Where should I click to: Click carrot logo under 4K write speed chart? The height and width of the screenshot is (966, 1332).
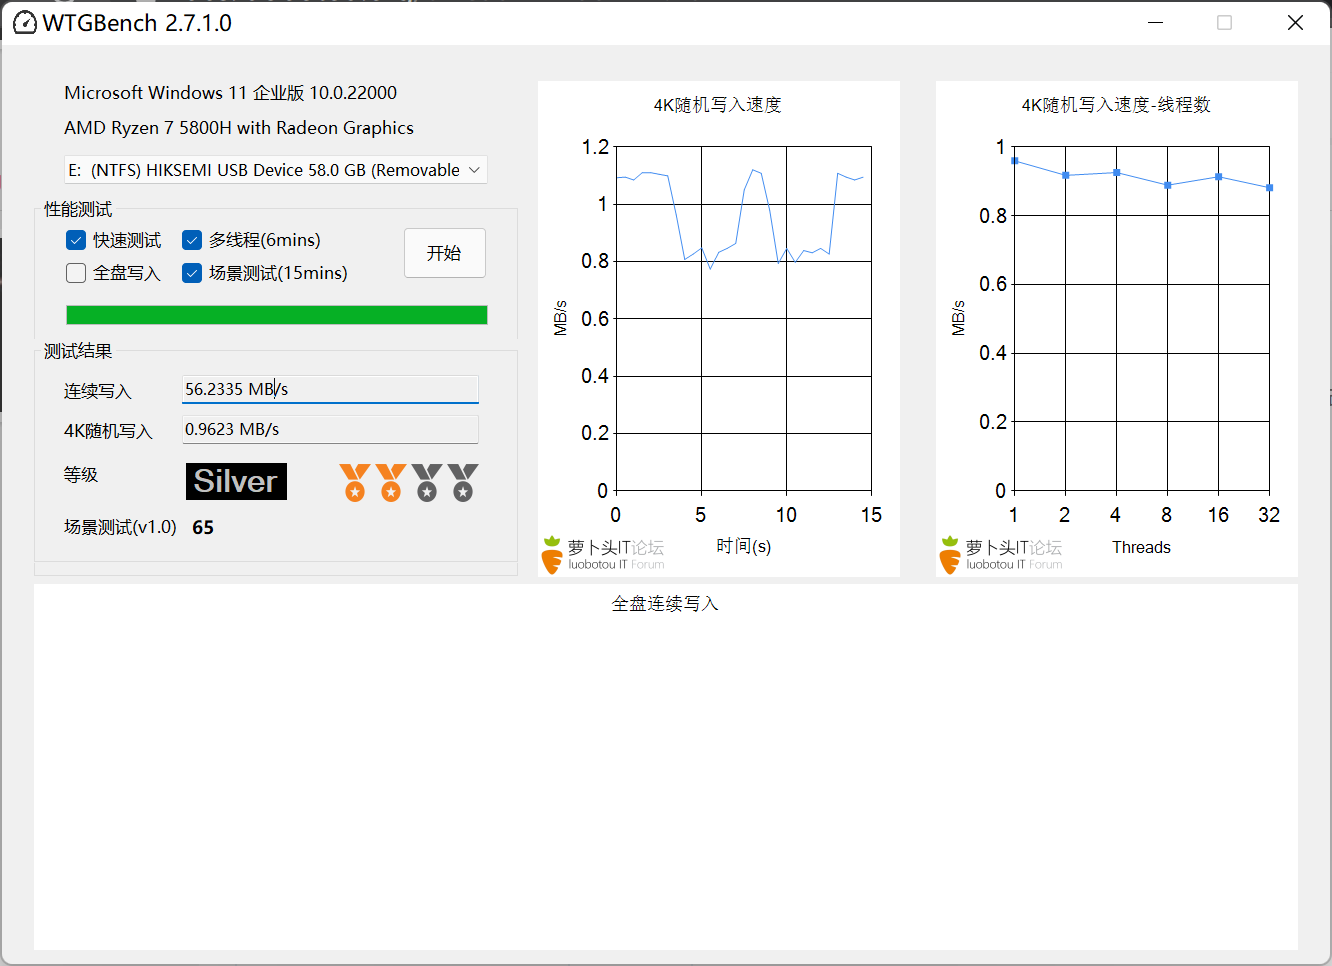[x=552, y=555]
